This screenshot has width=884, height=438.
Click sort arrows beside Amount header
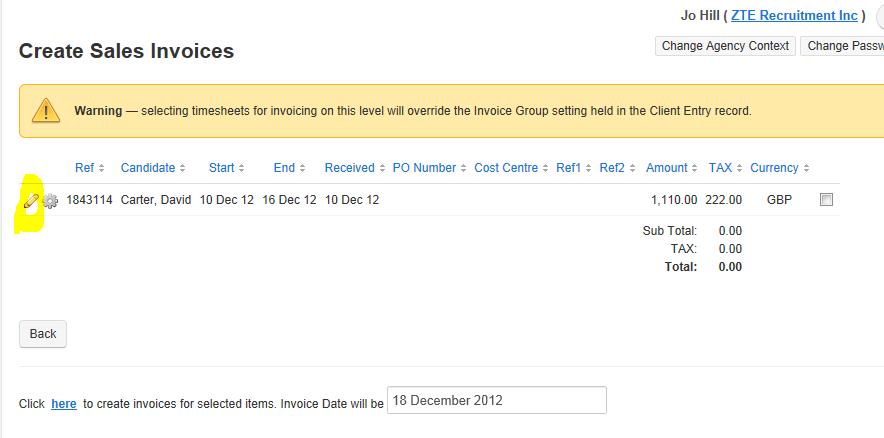[x=696, y=168]
